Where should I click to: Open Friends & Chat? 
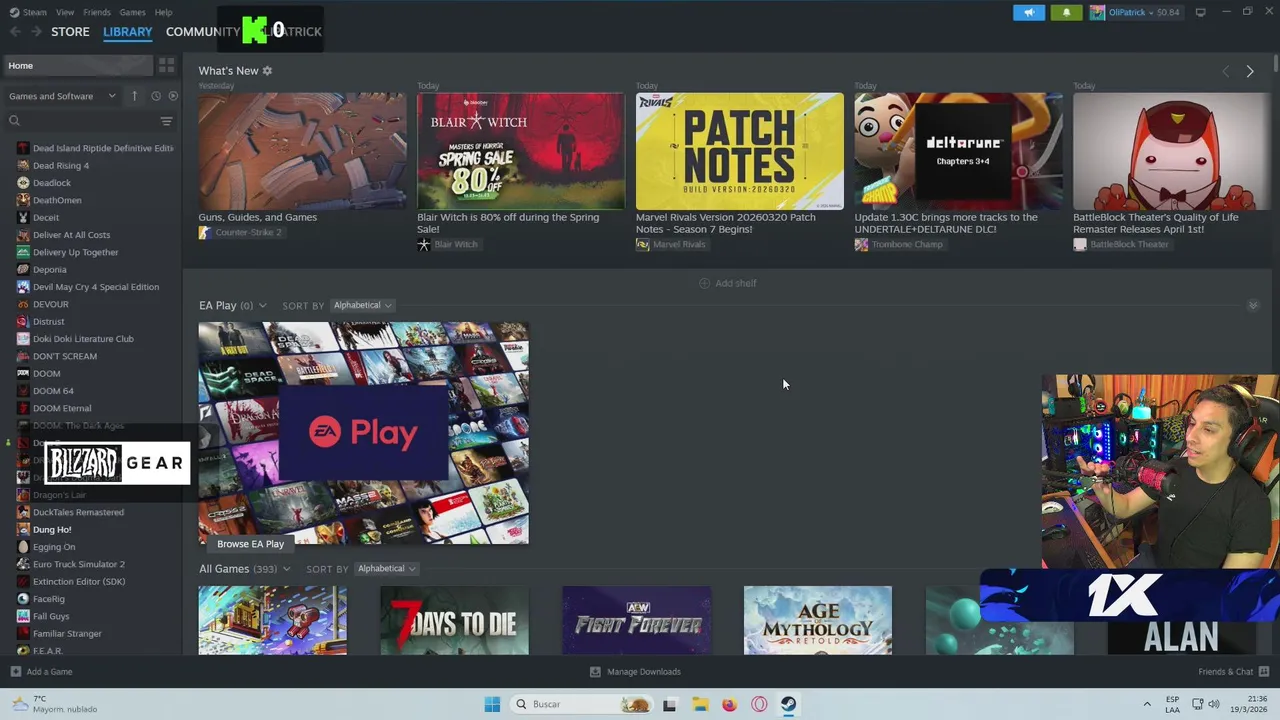tap(1233, 672)
